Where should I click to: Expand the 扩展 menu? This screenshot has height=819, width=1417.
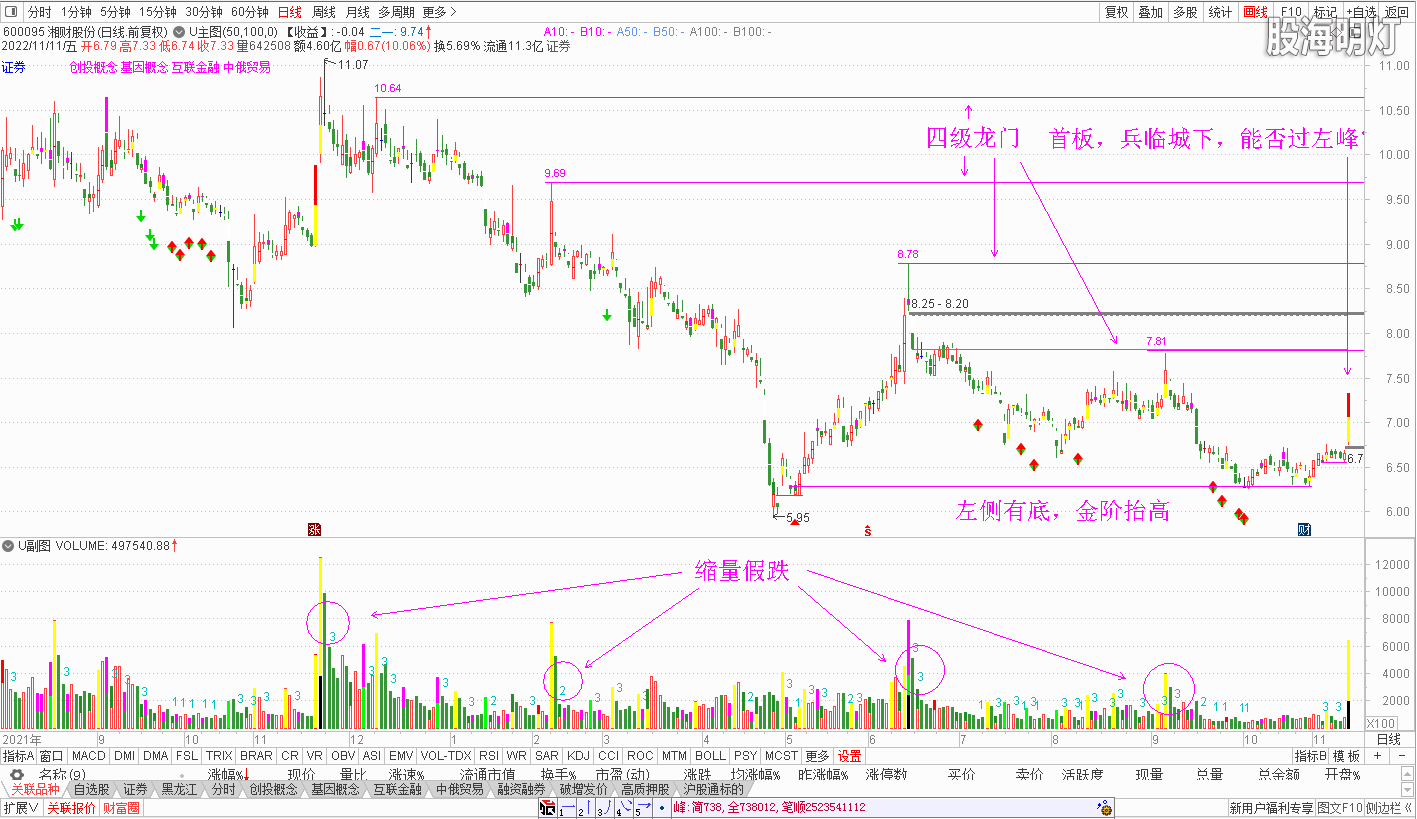click(x=20, y=807)
